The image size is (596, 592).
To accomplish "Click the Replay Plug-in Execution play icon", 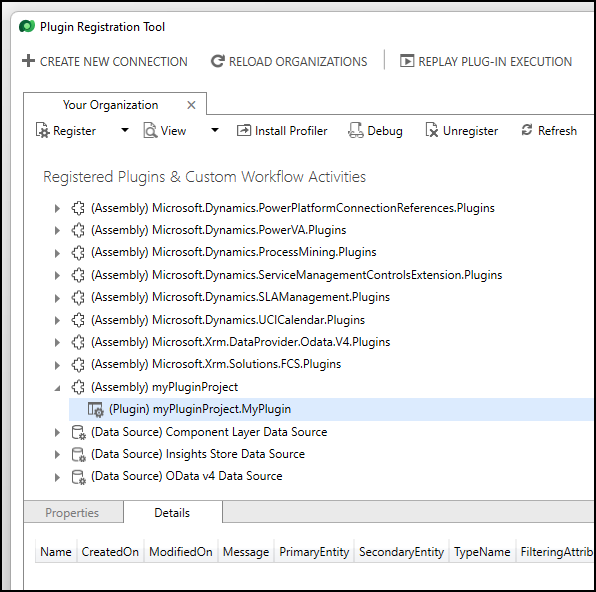I will pos(407,61).
